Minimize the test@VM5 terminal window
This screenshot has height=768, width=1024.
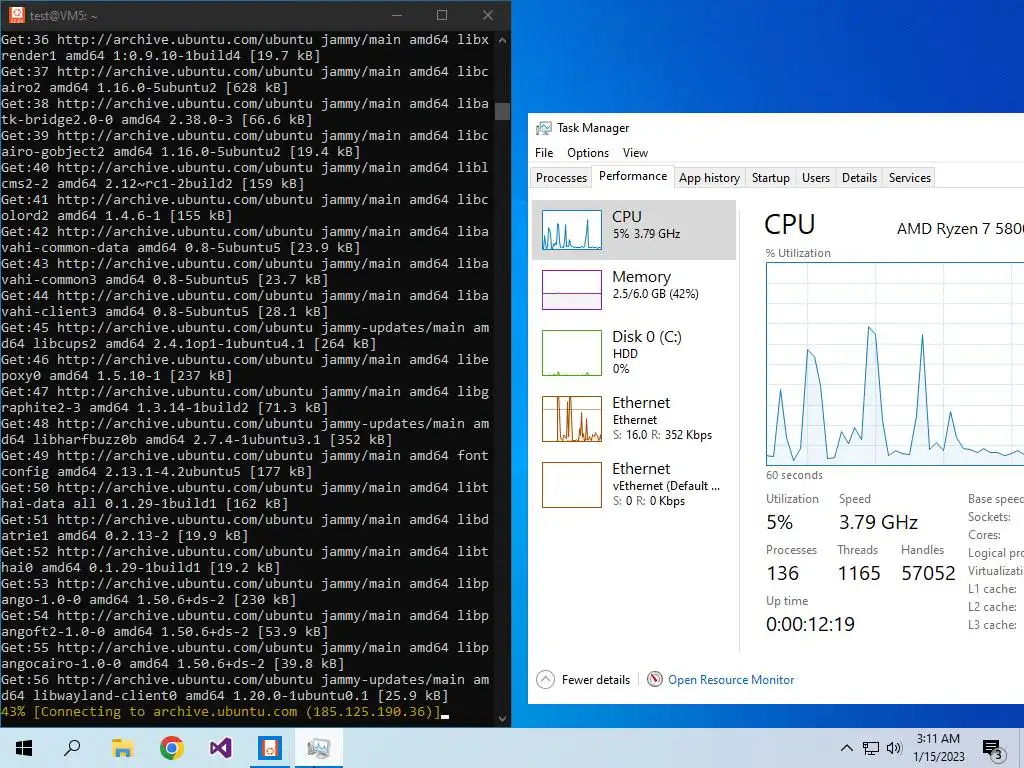tap(396, 15)
